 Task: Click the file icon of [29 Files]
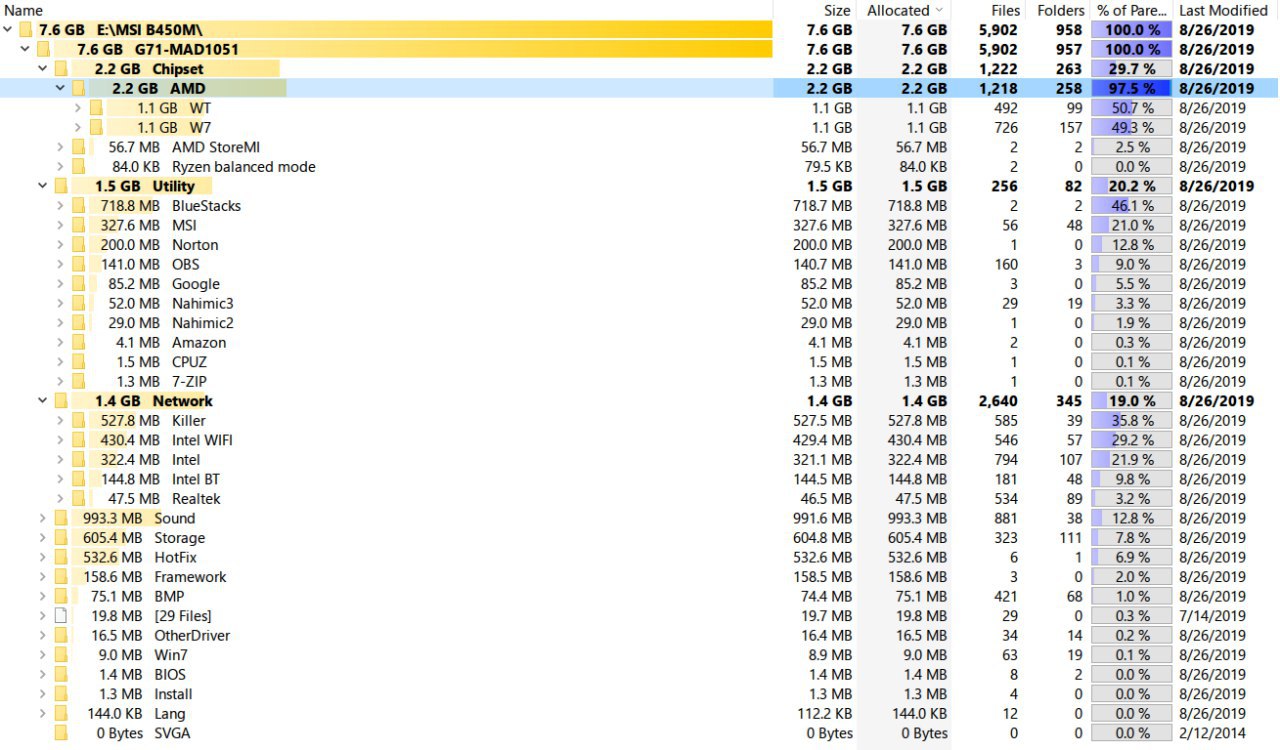click(x=61, y=616)
